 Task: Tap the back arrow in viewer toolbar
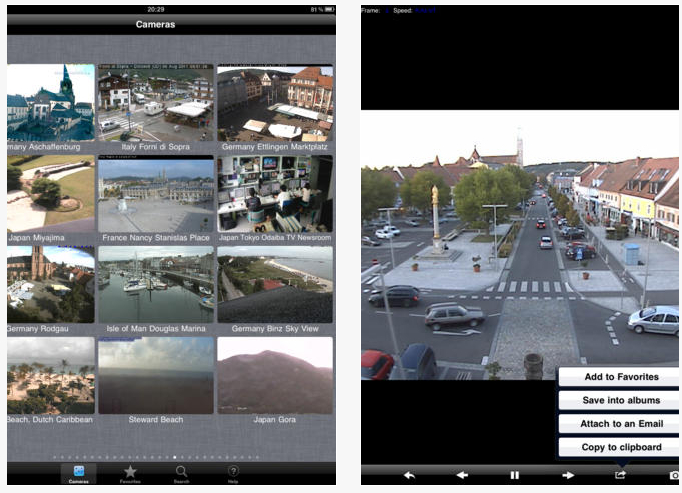pyautogui.click(x=409, y=475)
